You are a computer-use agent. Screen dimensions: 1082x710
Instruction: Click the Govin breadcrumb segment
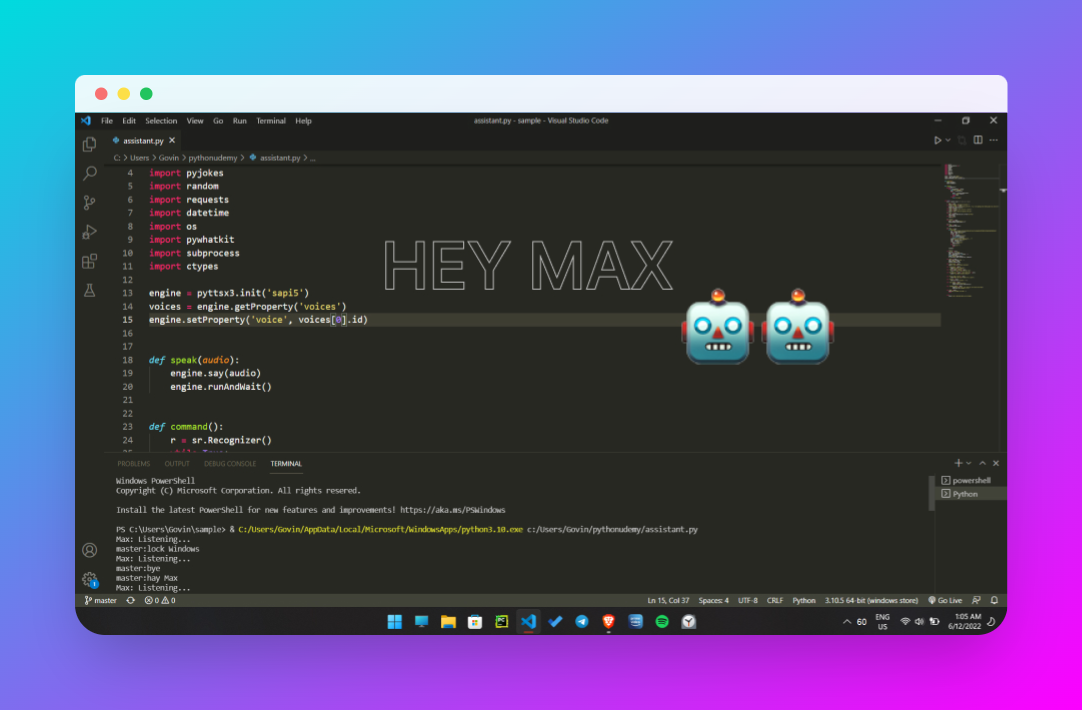coord(169,158)
